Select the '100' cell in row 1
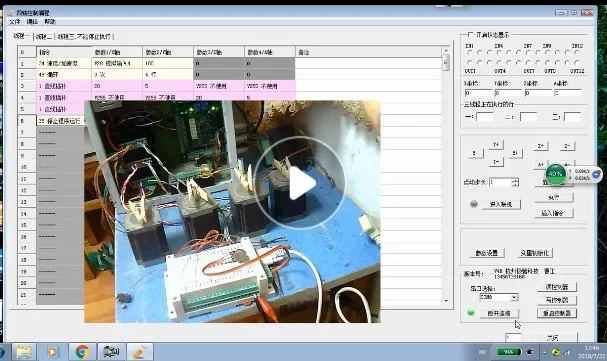This screenshot has width=607, height=361. click(168, 63)
